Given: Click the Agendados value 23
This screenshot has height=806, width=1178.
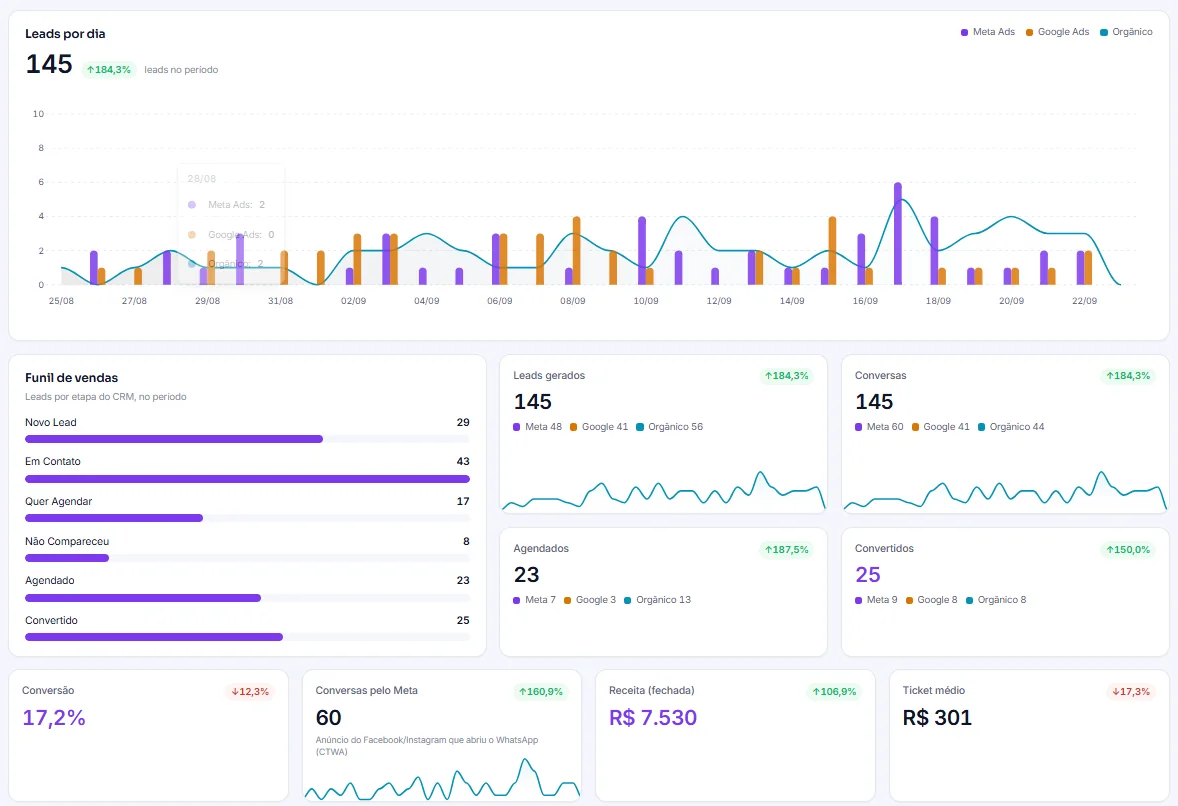Looking at the screenshot, I should [526, 575].
